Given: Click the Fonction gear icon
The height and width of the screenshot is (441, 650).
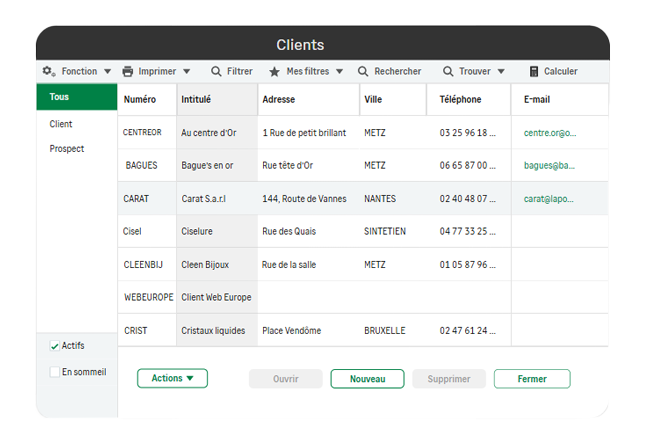Looking at the screenshot, I should (x=49, y=72).
